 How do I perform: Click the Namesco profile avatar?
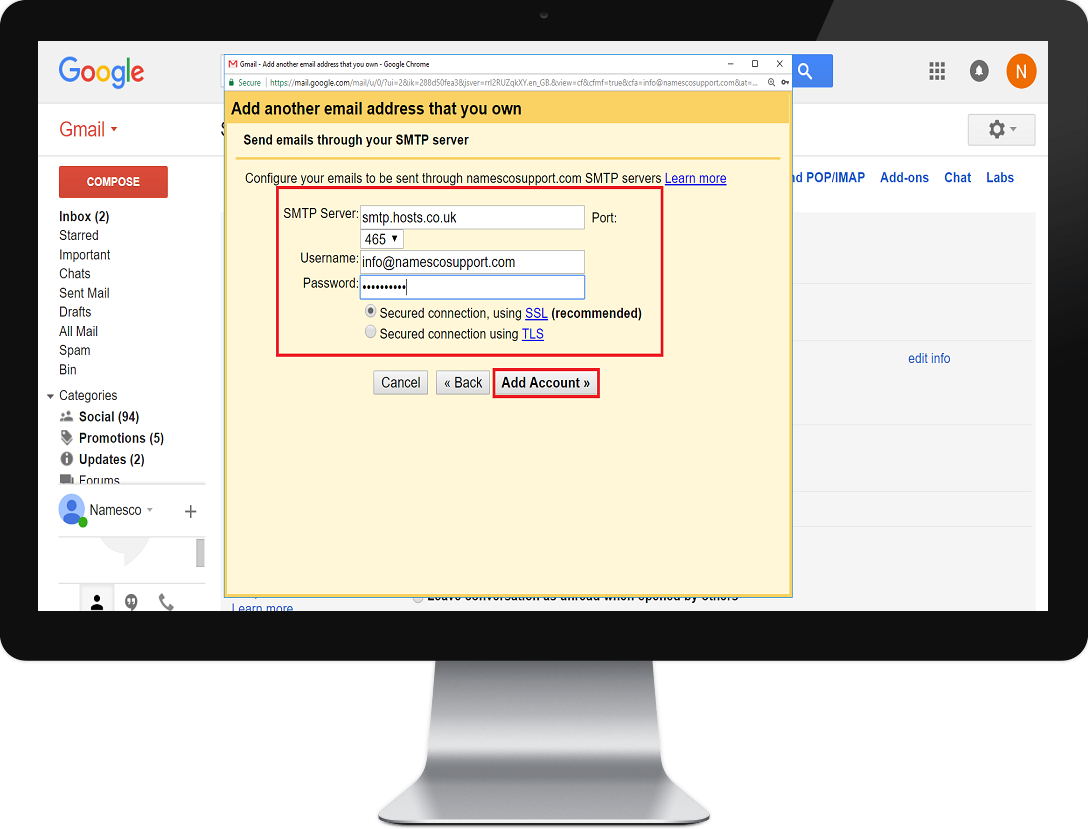coord(72,510)
